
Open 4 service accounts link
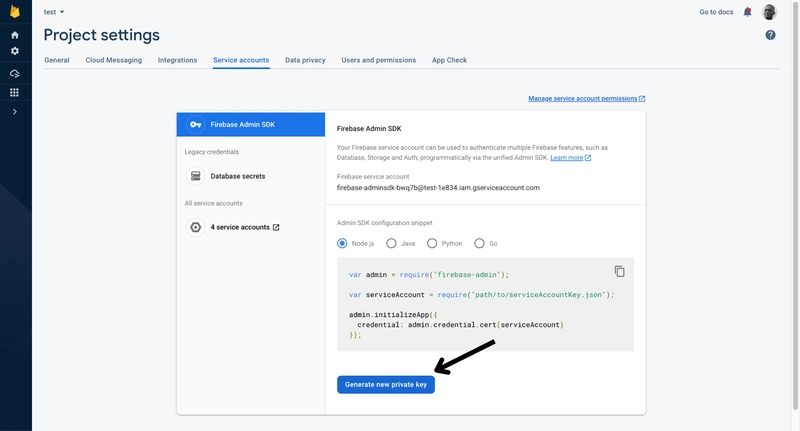click(x=240, y=227)
